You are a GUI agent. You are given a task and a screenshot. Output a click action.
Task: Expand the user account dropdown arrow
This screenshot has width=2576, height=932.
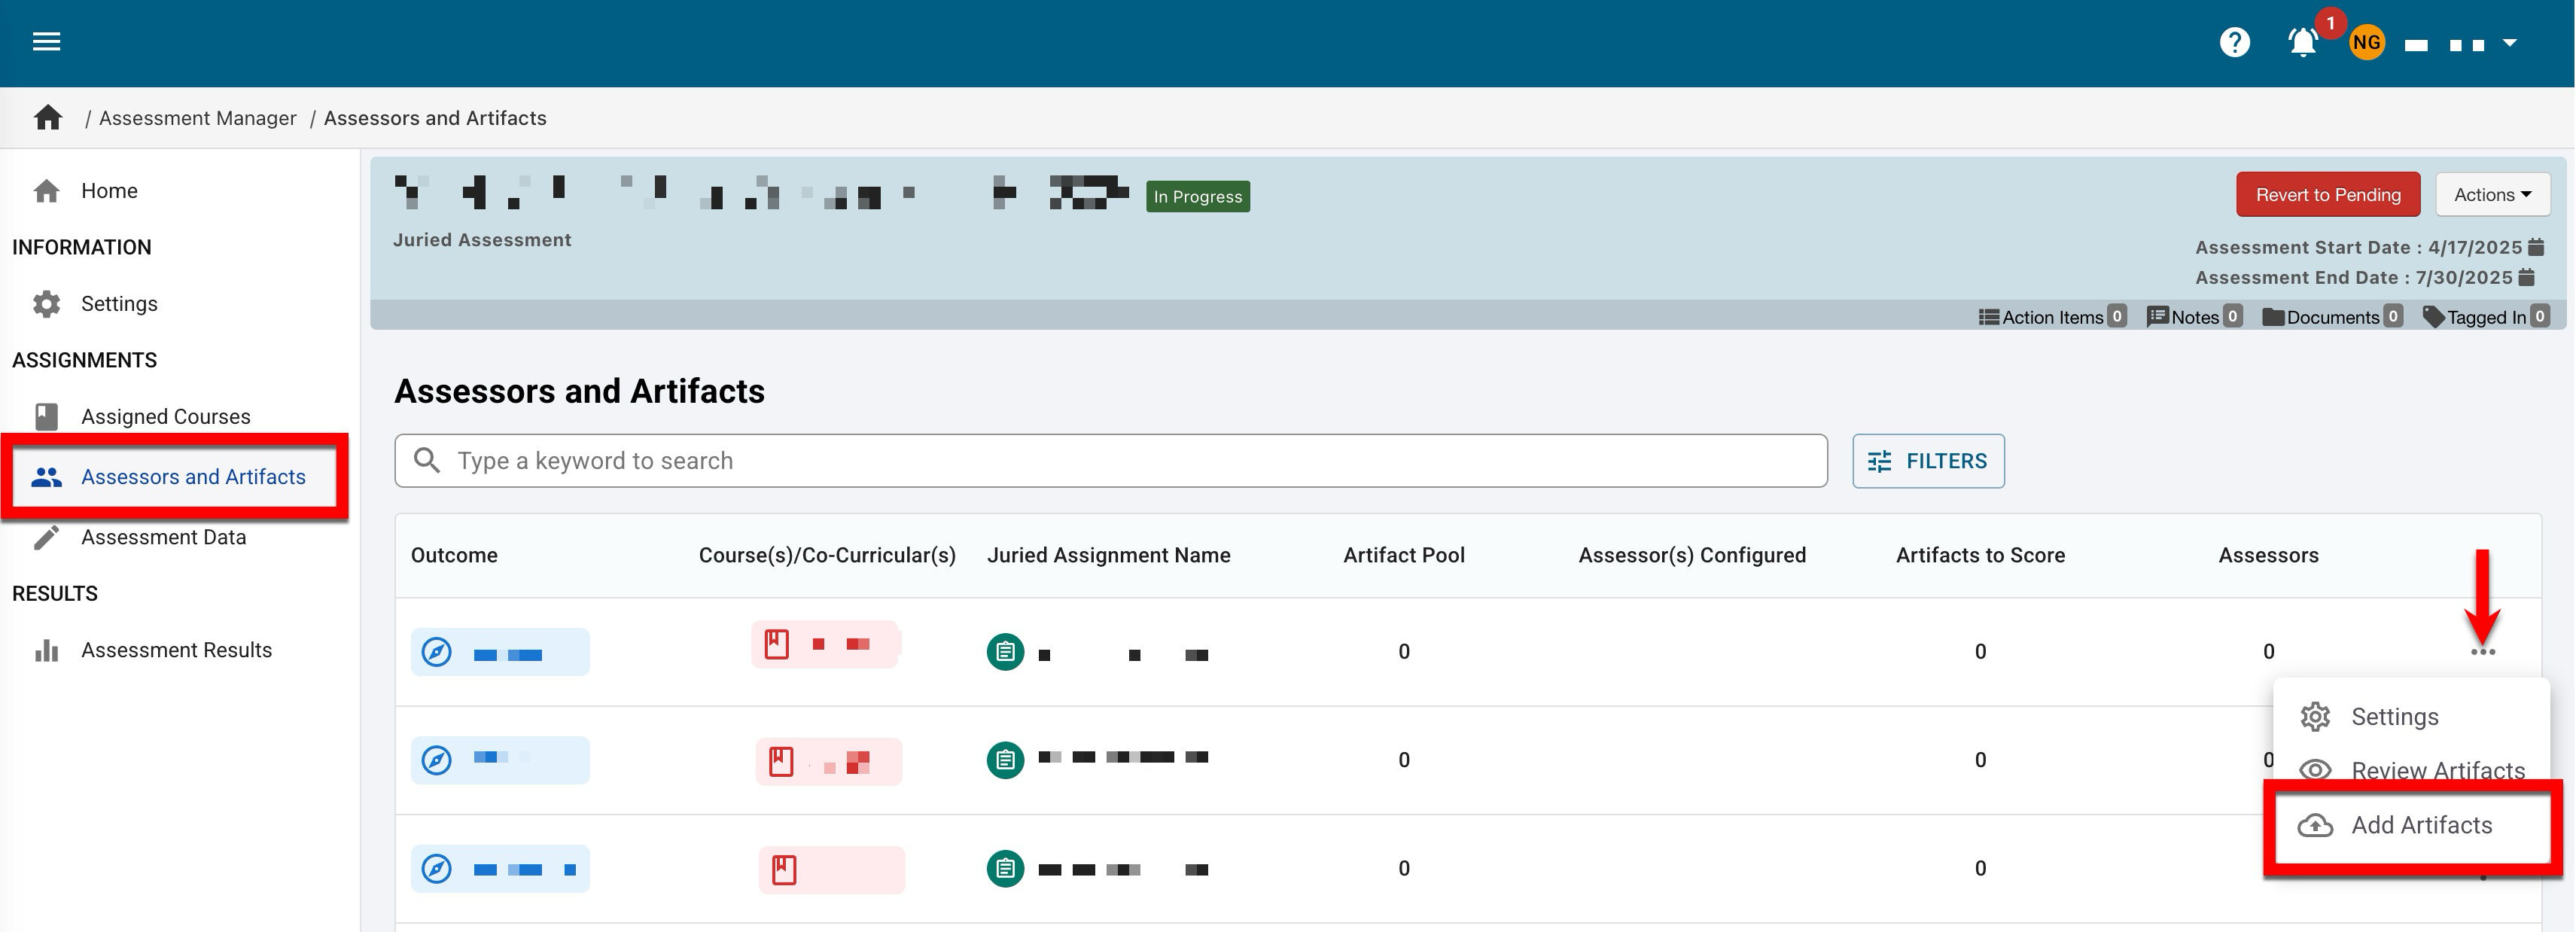[2510, 43]
